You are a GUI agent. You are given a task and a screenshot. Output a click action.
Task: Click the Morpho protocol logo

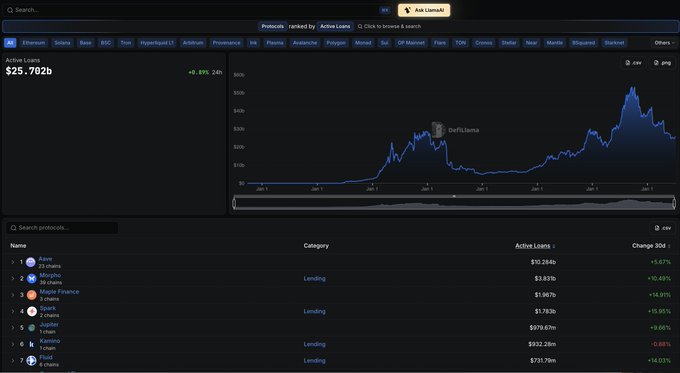(x=32, y=278)
